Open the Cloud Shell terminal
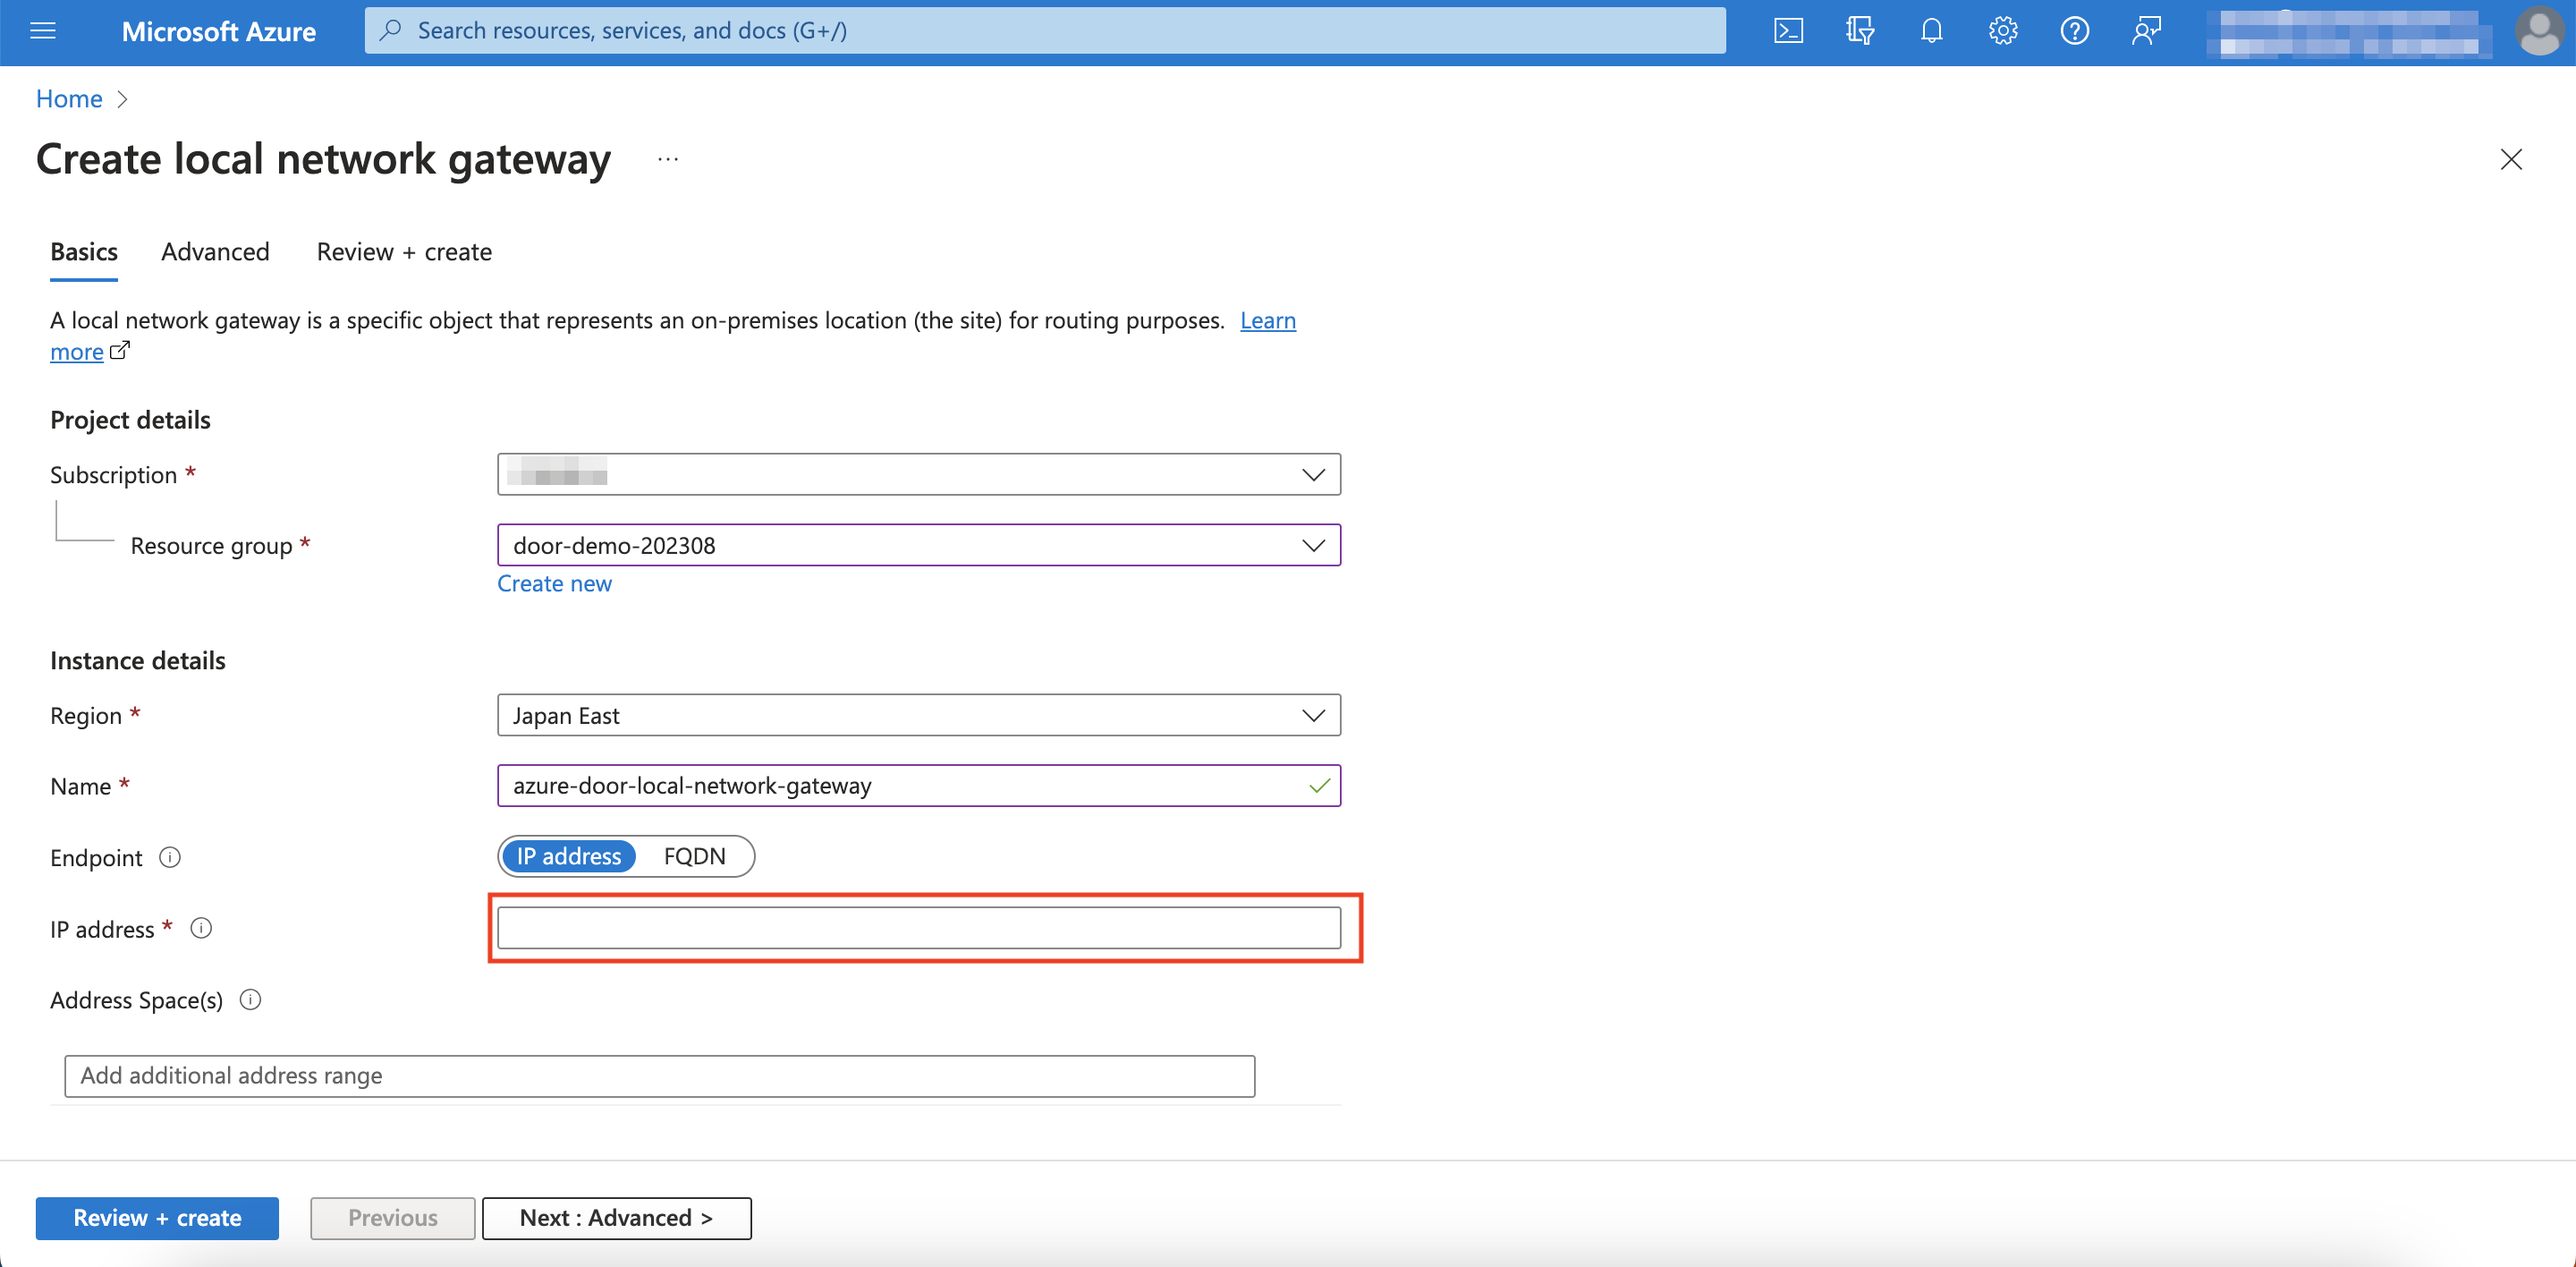The height and width of the screenshot is (1267, 2576). (x=1789, y=30)
